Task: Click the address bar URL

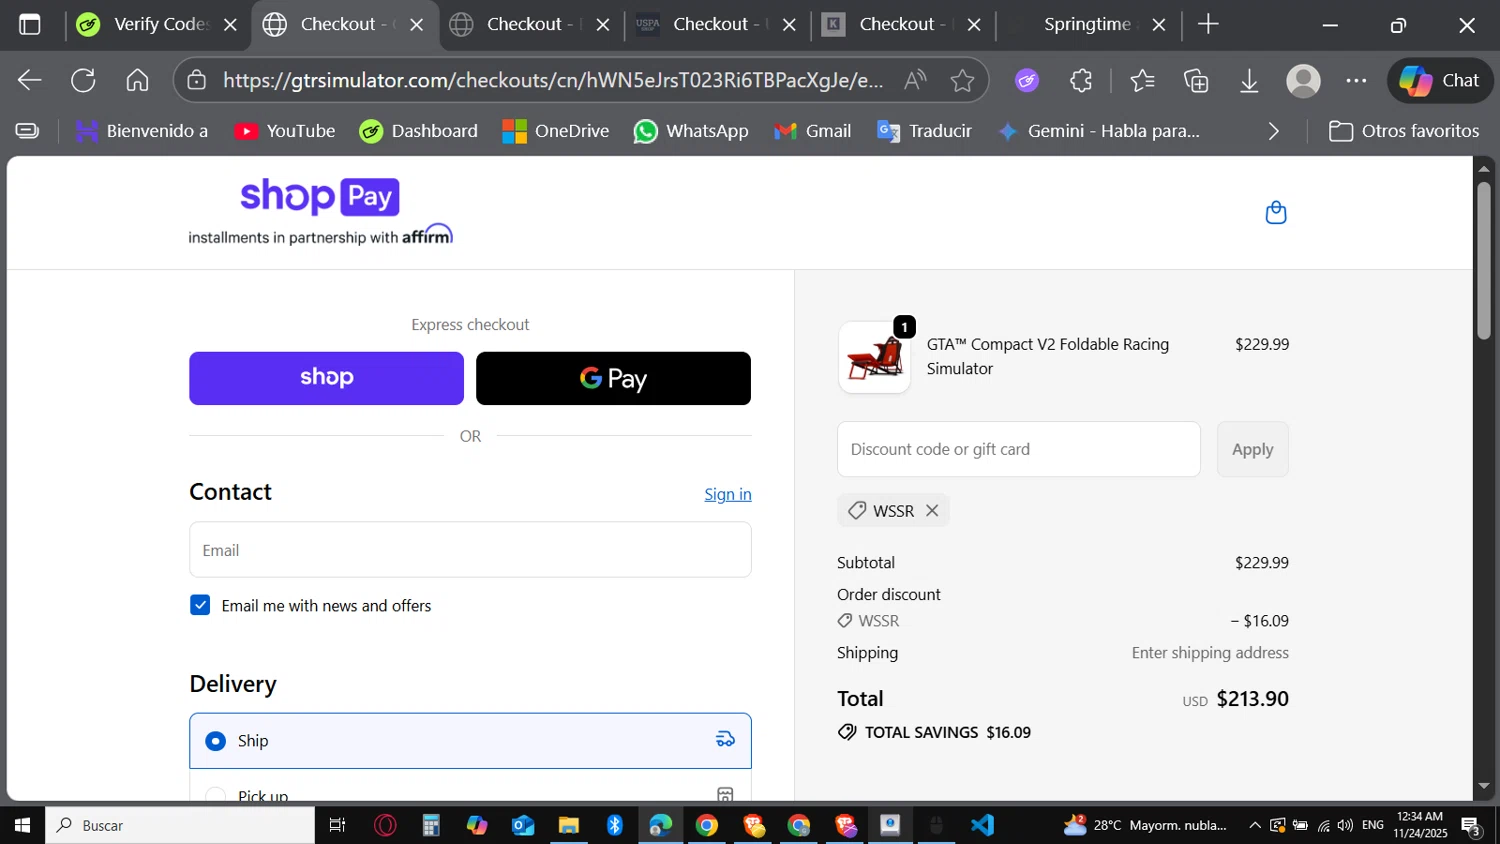Action: point(553,80)
